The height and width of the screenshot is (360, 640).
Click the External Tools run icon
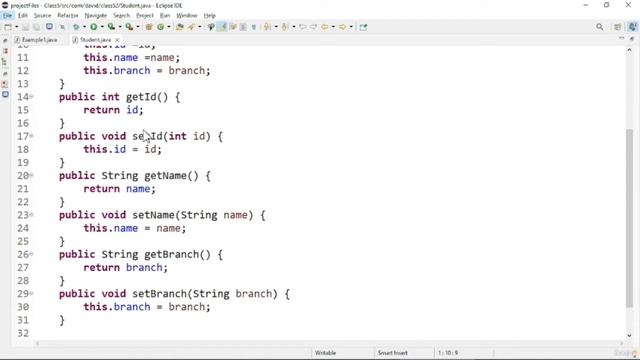click(129, 27)
